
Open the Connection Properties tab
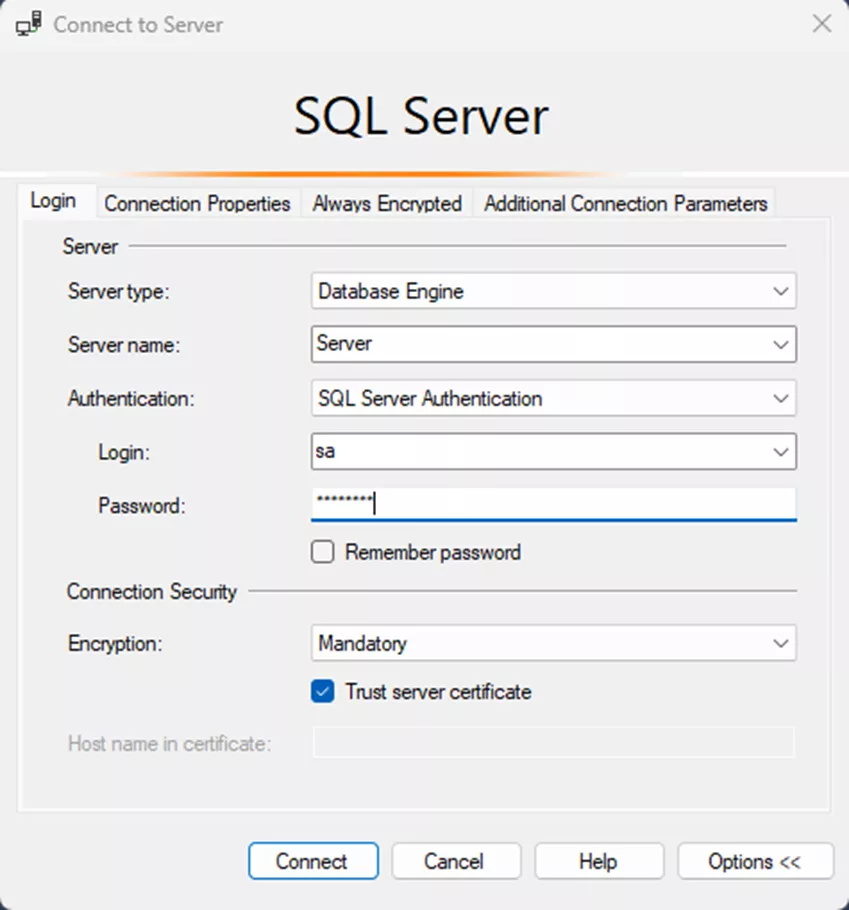pyautogui.click(x=197, y=204)
